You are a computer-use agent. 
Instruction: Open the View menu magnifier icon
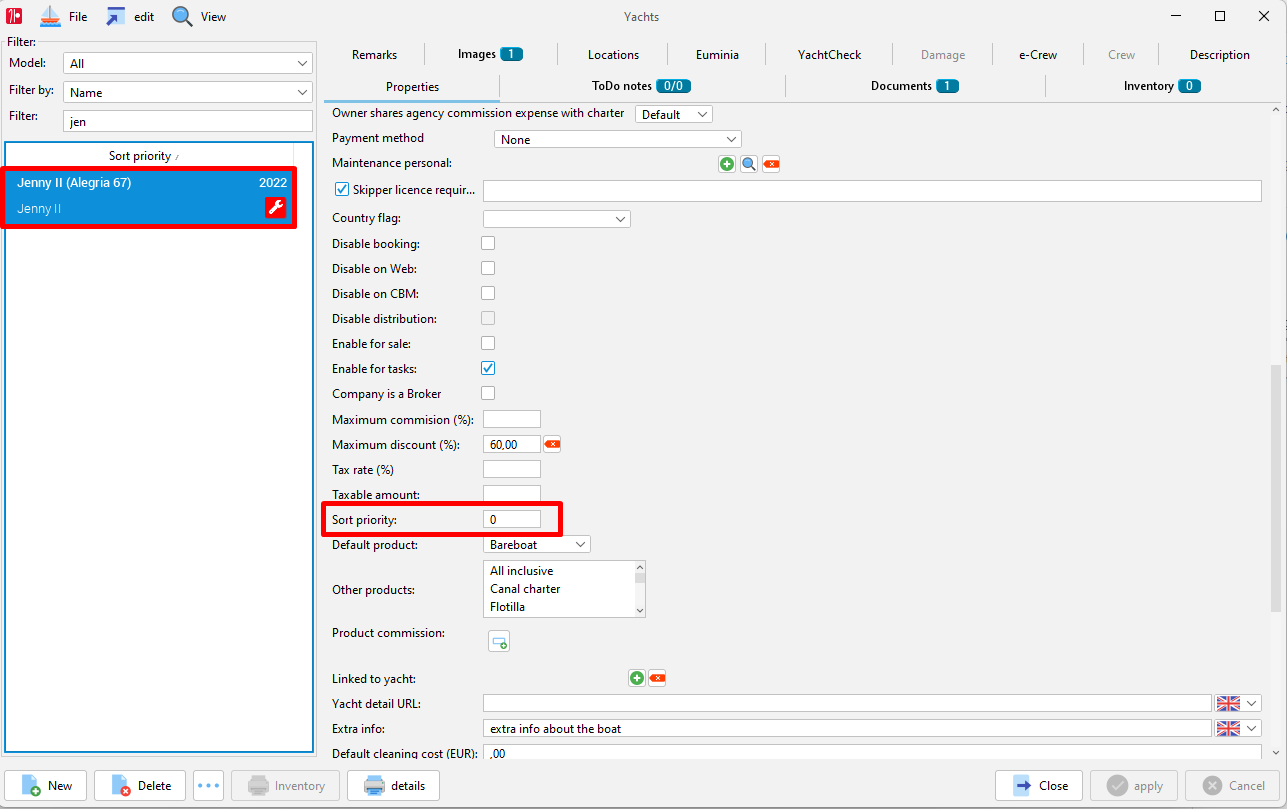pyautogui.click(x=182, y=16)
